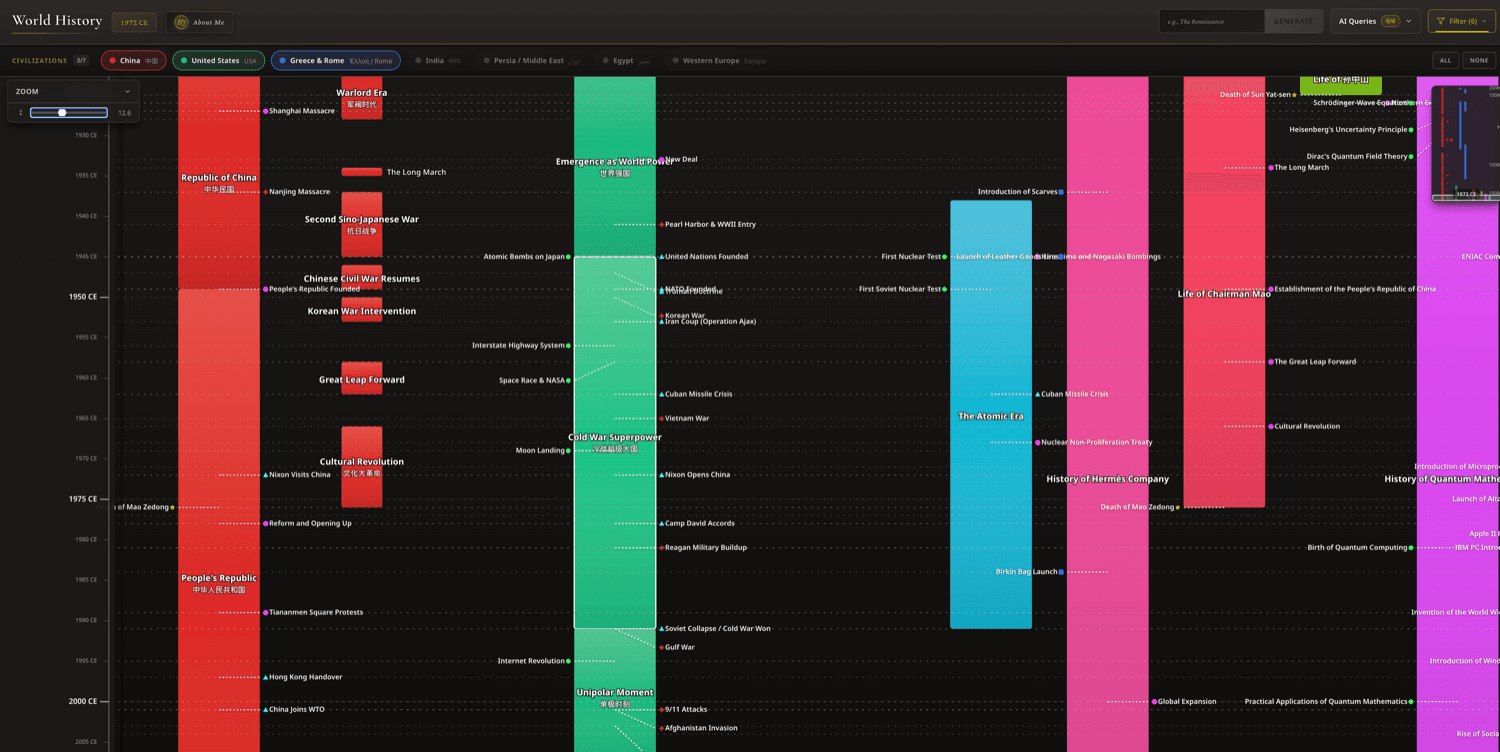Click the 1972 CE date badge

pyautogui.click(x=132, y=20)
